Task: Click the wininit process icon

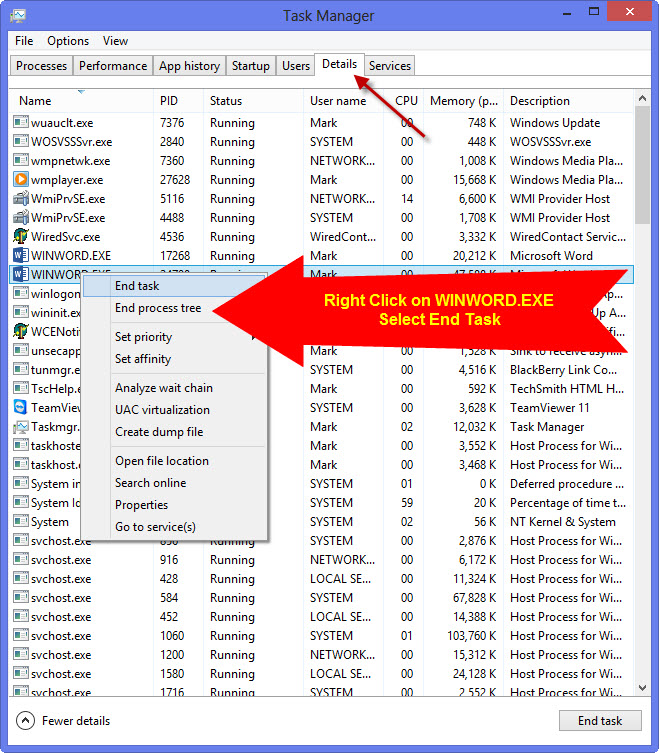Action: [21, 313]
